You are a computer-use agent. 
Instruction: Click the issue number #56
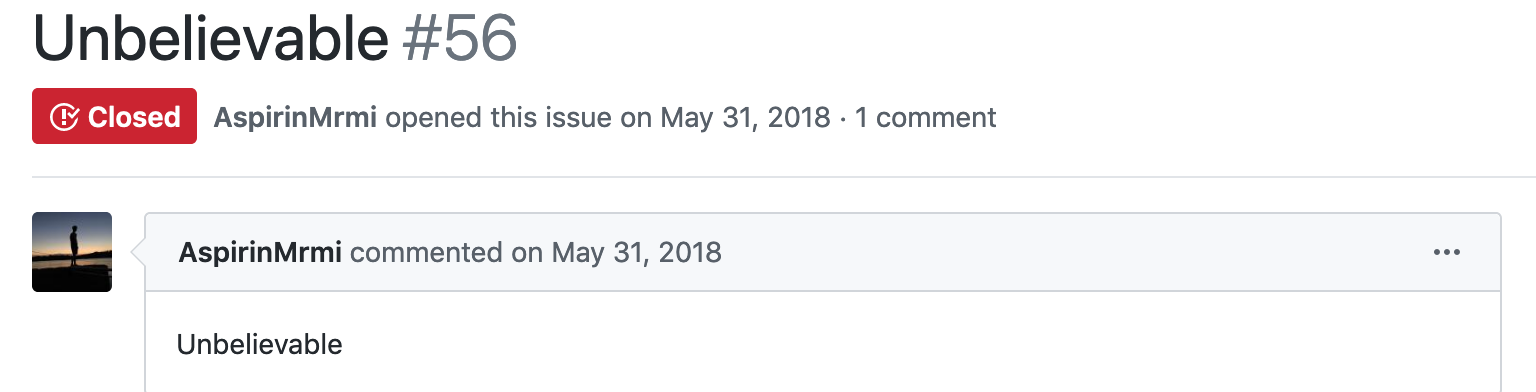pyautogui.click(x=460, y=38)
